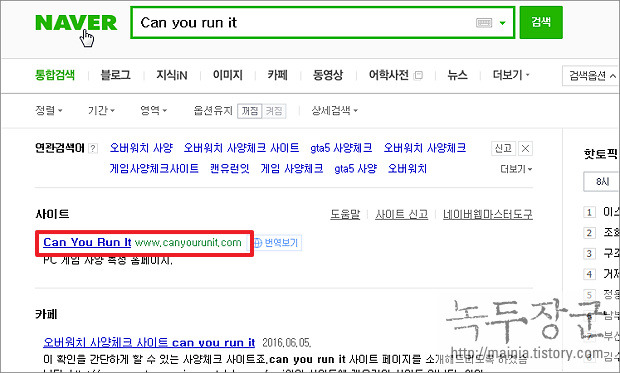Click the 번역보기 translate button
Viewport: 620px width, 373px height.
(x=276, y=242)
